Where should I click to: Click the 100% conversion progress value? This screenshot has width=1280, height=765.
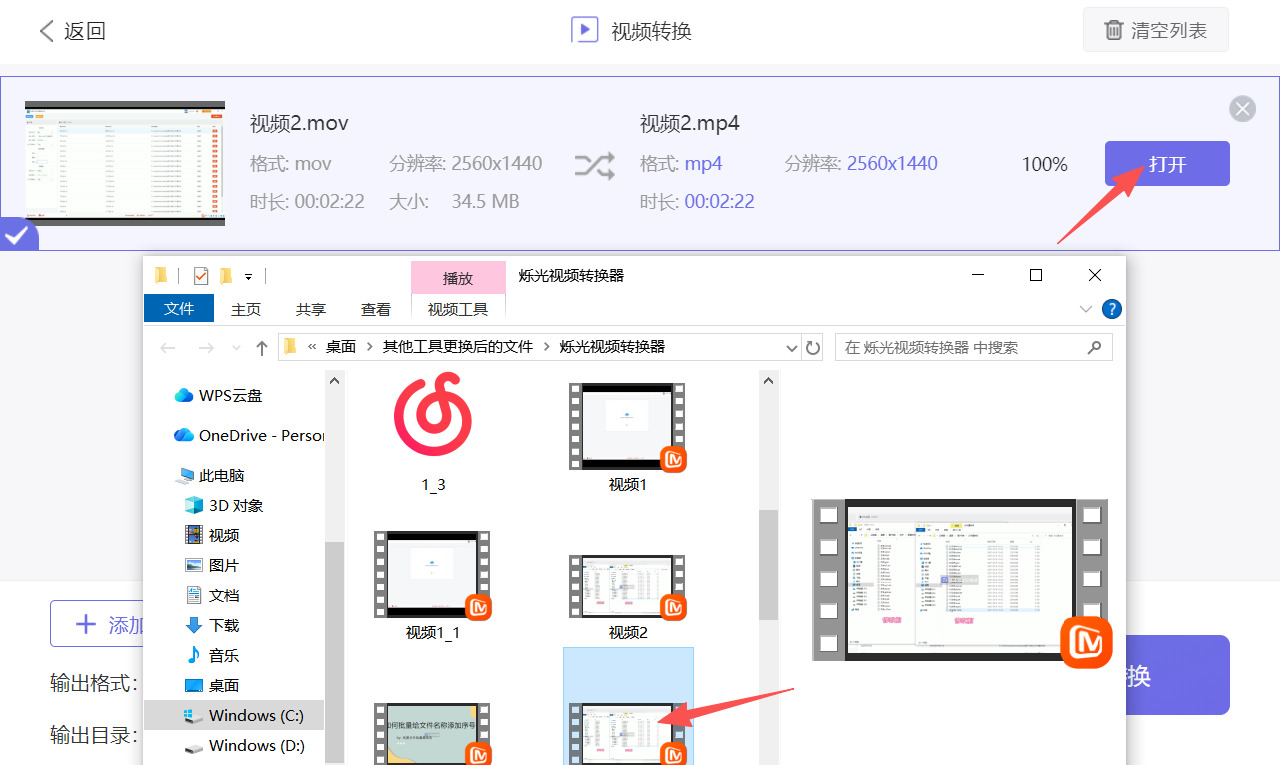tap(1045, 164)
